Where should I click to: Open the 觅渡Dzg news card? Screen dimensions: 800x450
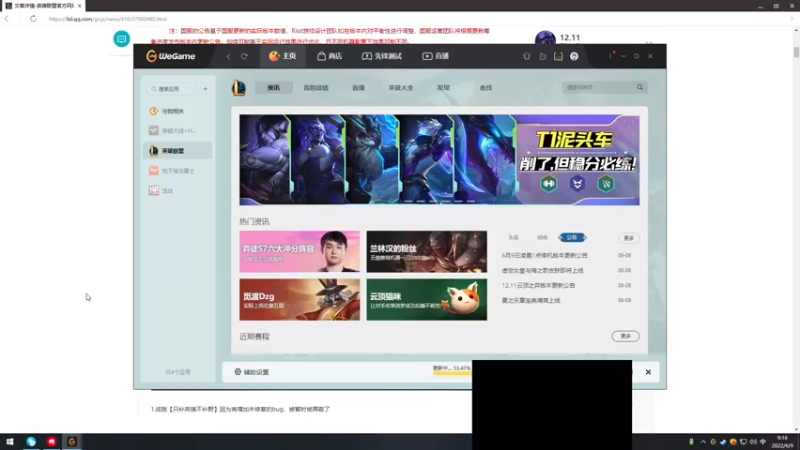click(299, 299)
